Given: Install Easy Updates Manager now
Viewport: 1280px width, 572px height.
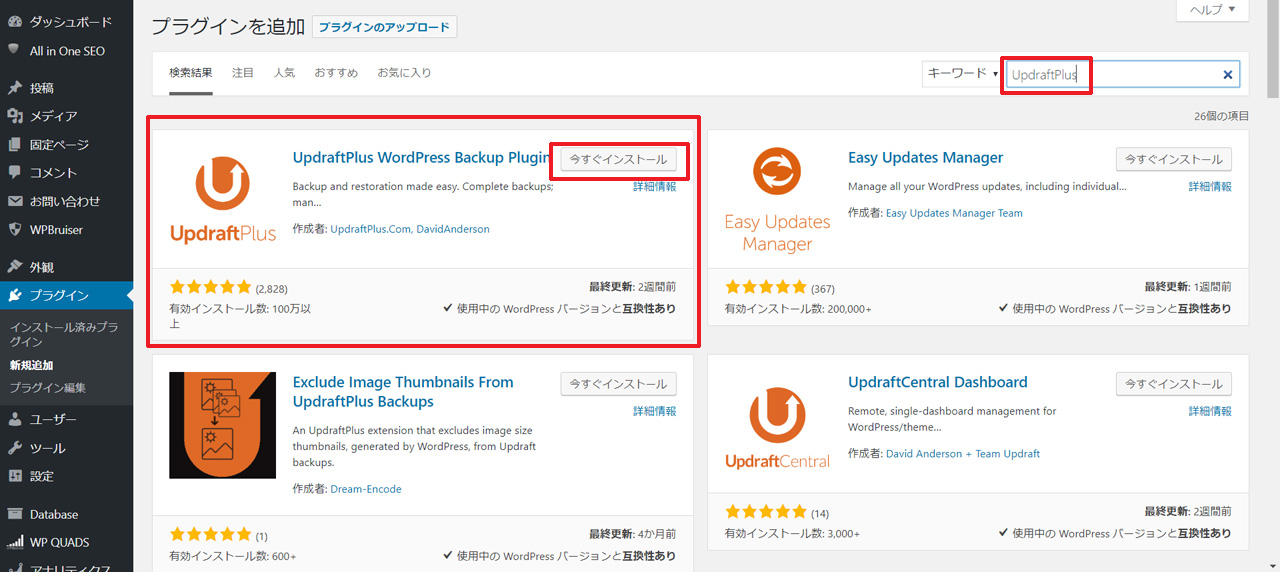Looking at the screenshot, I should 1174,159.
